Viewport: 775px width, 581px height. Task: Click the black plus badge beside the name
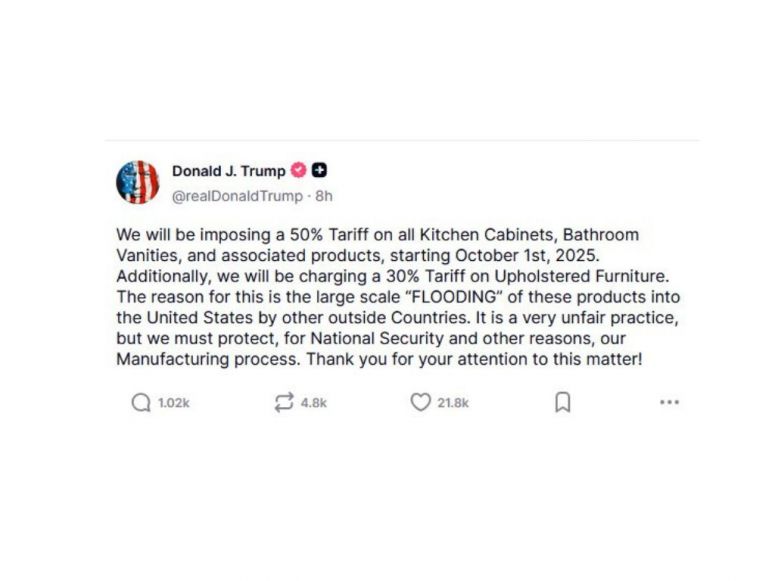pyautogui.click(x=319, y=170)
